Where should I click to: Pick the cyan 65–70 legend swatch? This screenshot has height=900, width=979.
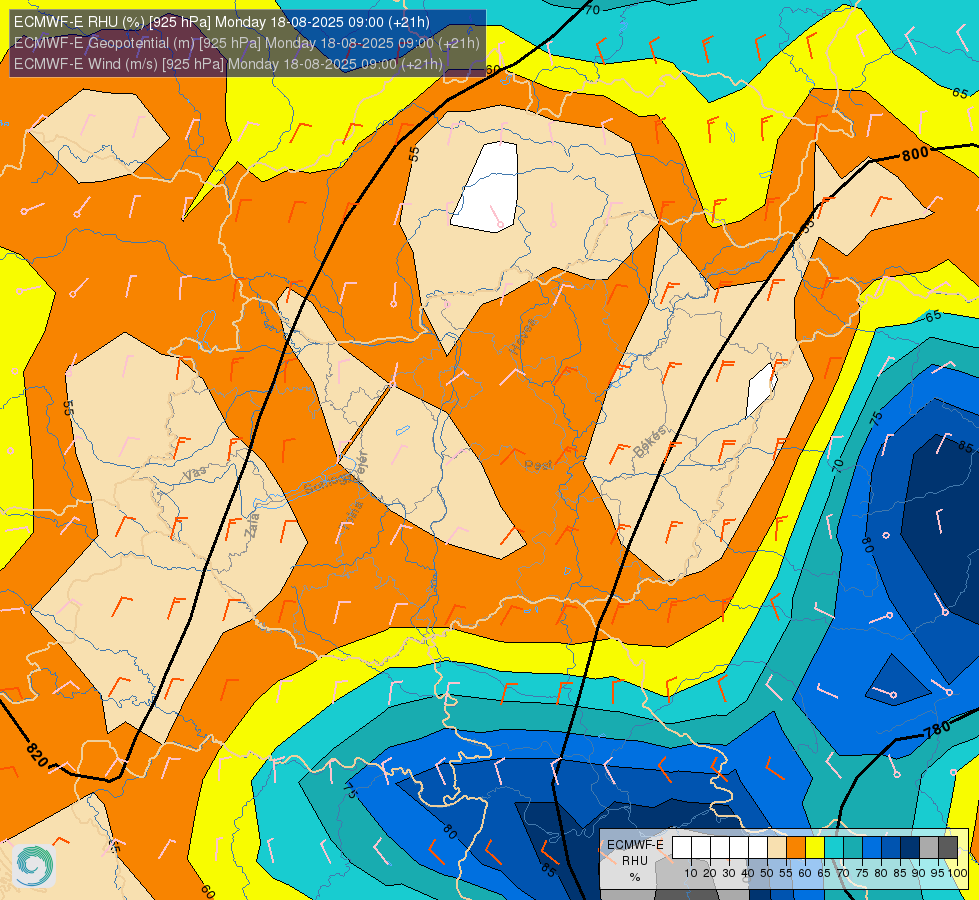pos(834,847)
